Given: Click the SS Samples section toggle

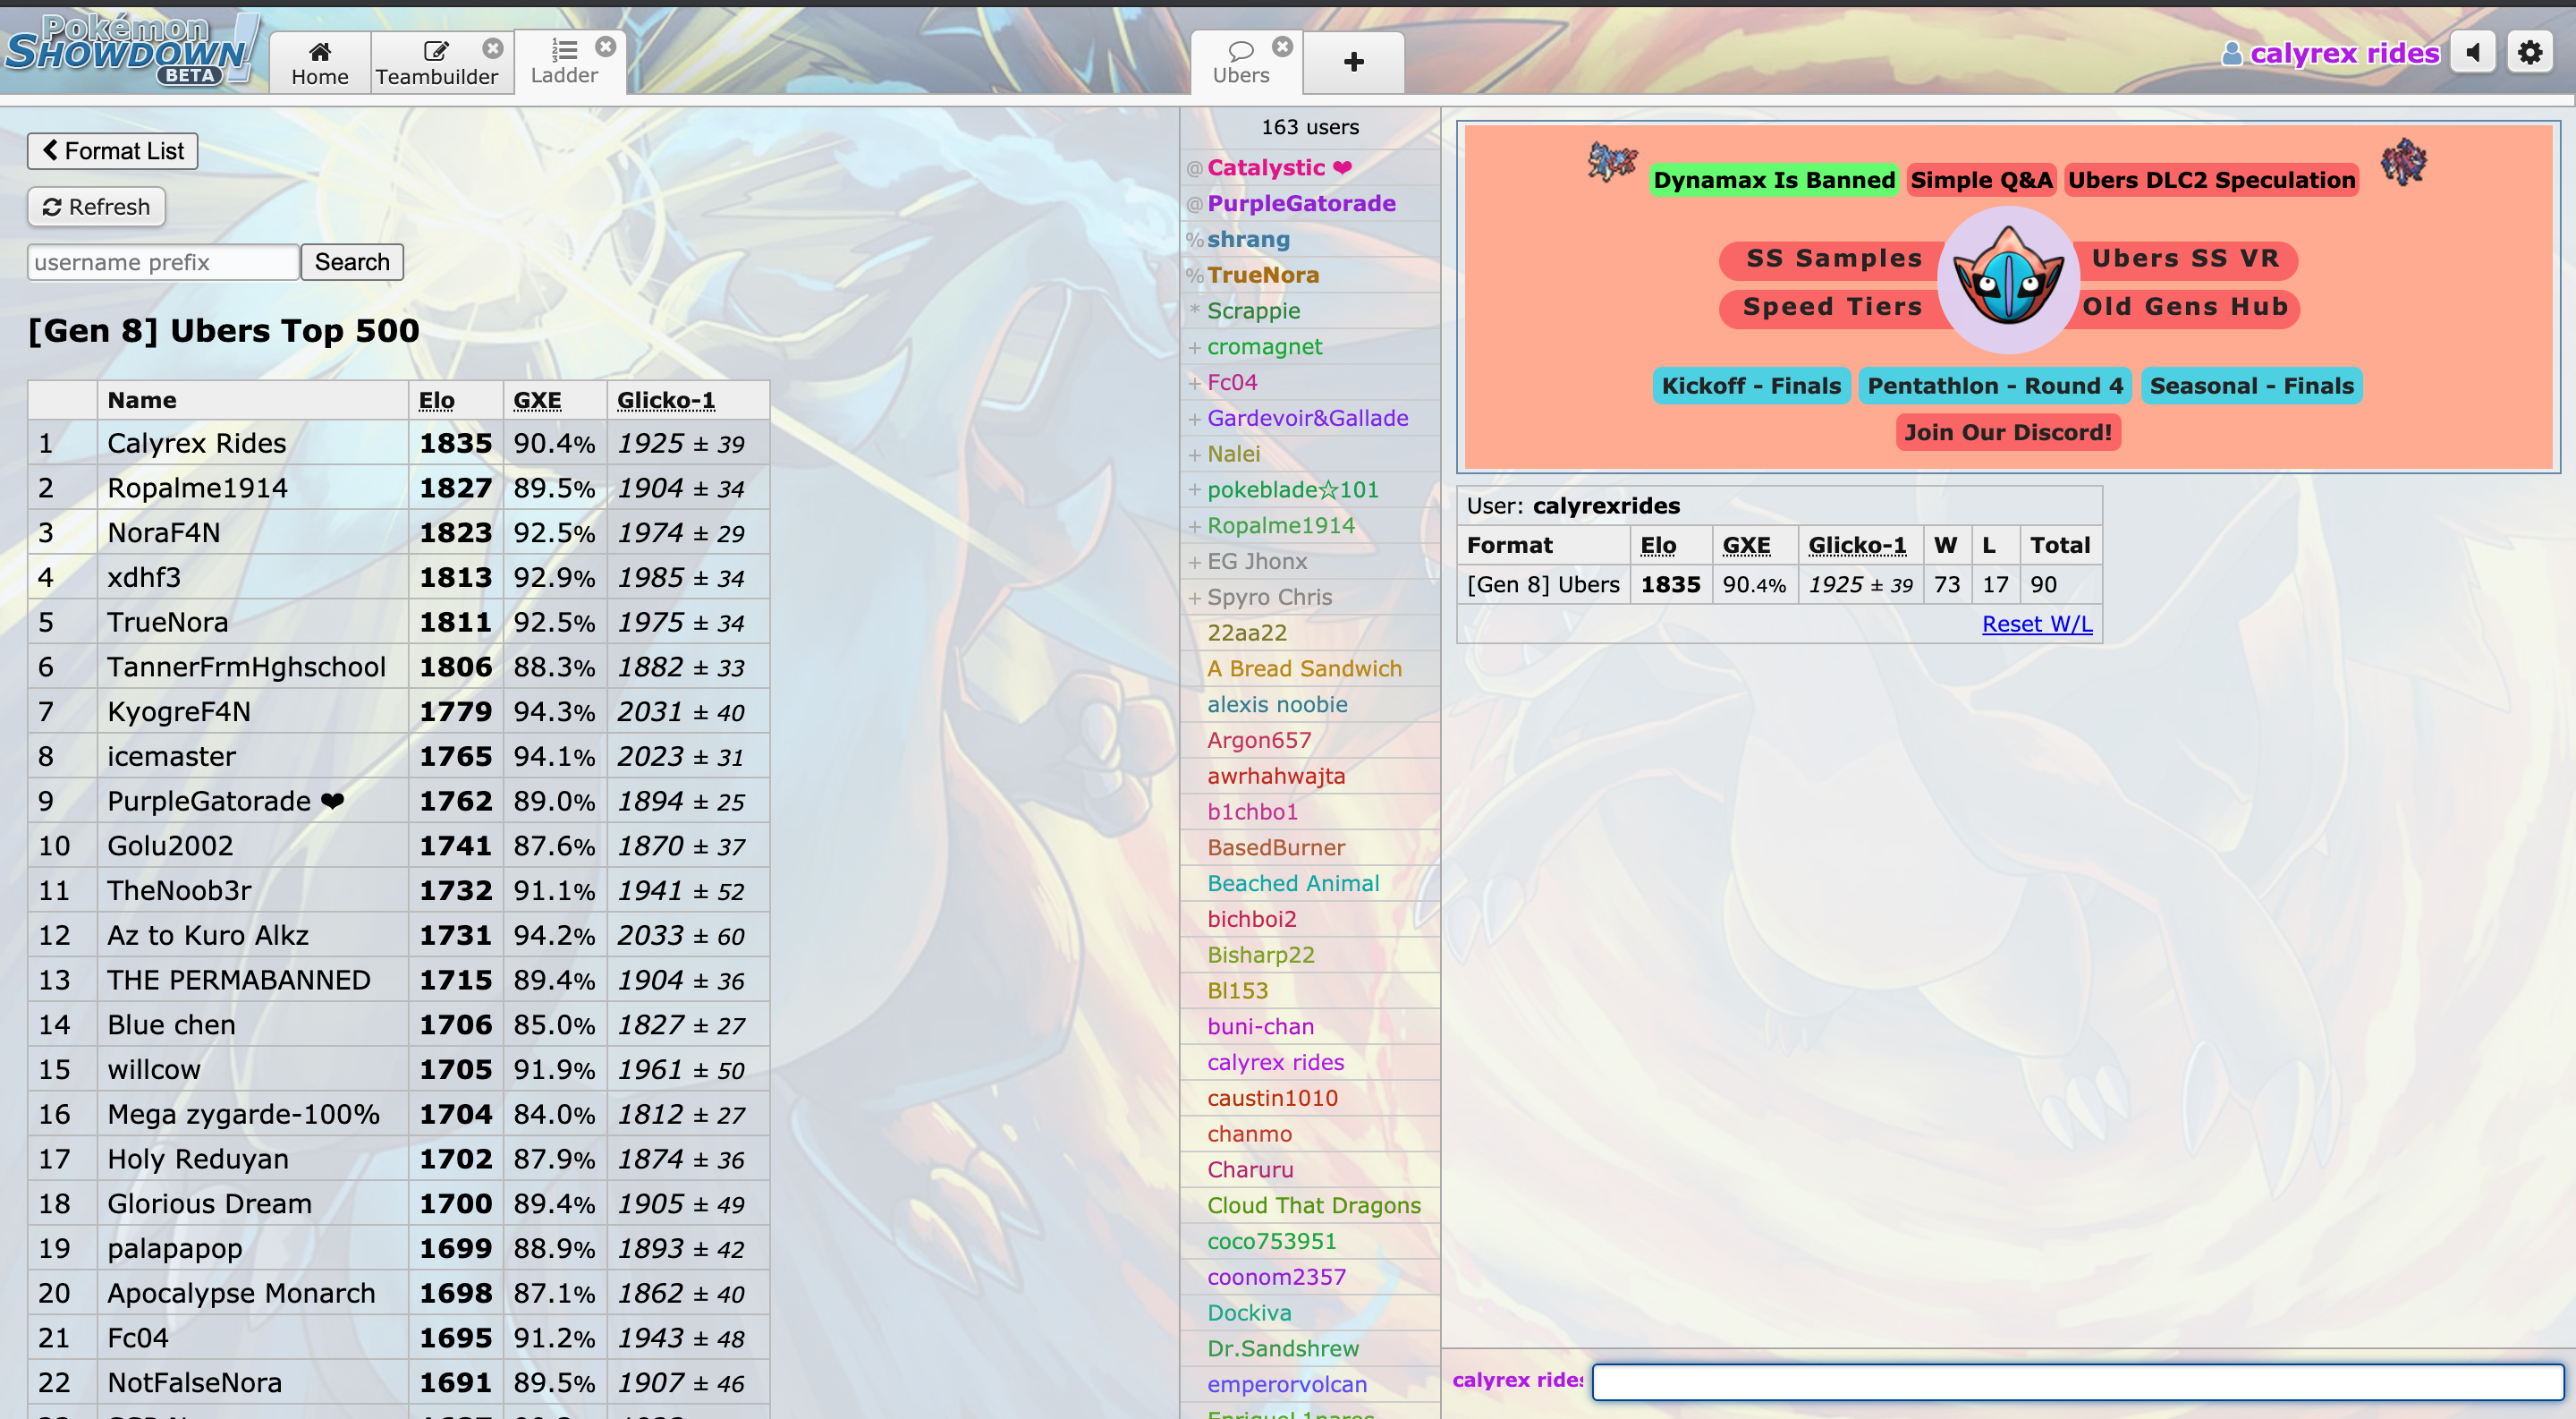Looking at the screenshot, I should pos(1832,257).
